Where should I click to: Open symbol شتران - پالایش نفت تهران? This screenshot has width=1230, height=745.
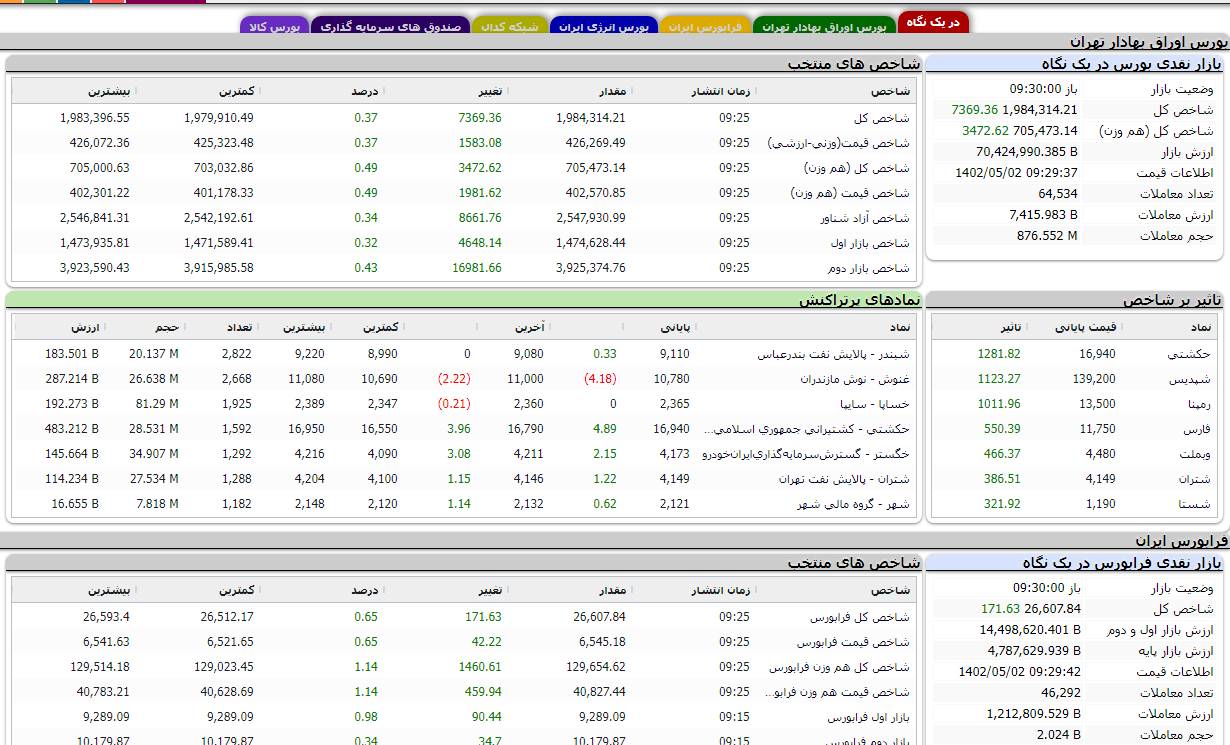845,479
